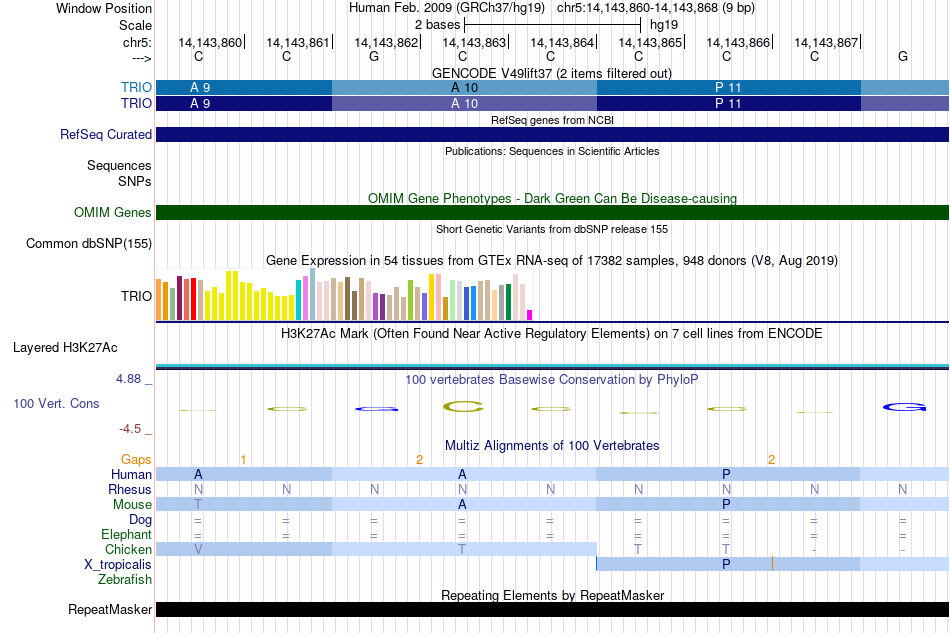Click the black RepeatMasker element bar

[x=553, y=609]
